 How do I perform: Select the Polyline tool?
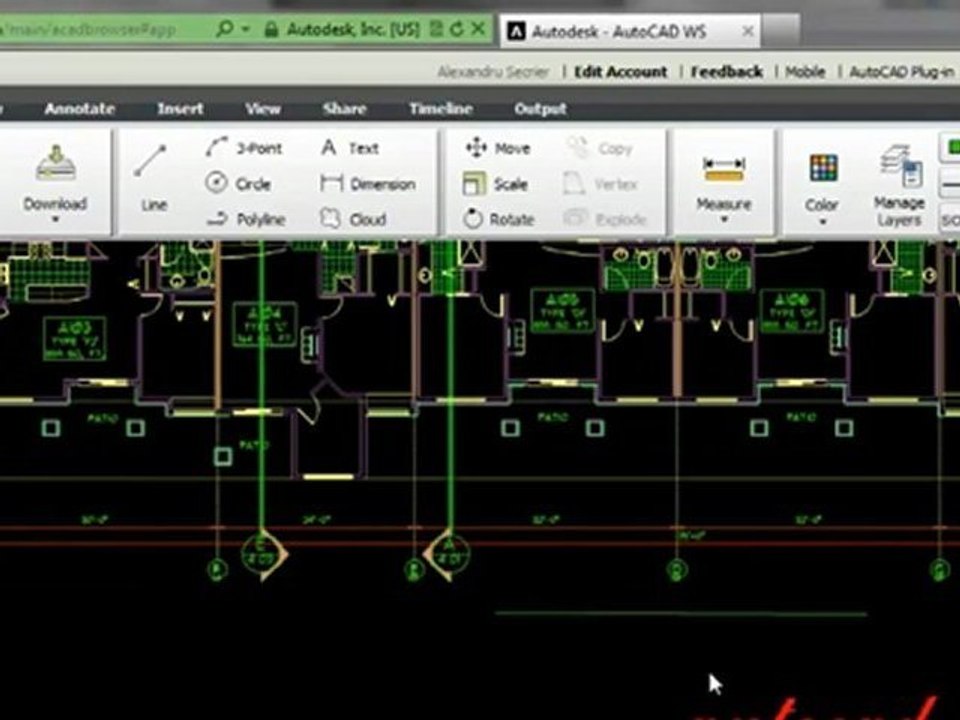click(x=245, y=219)
